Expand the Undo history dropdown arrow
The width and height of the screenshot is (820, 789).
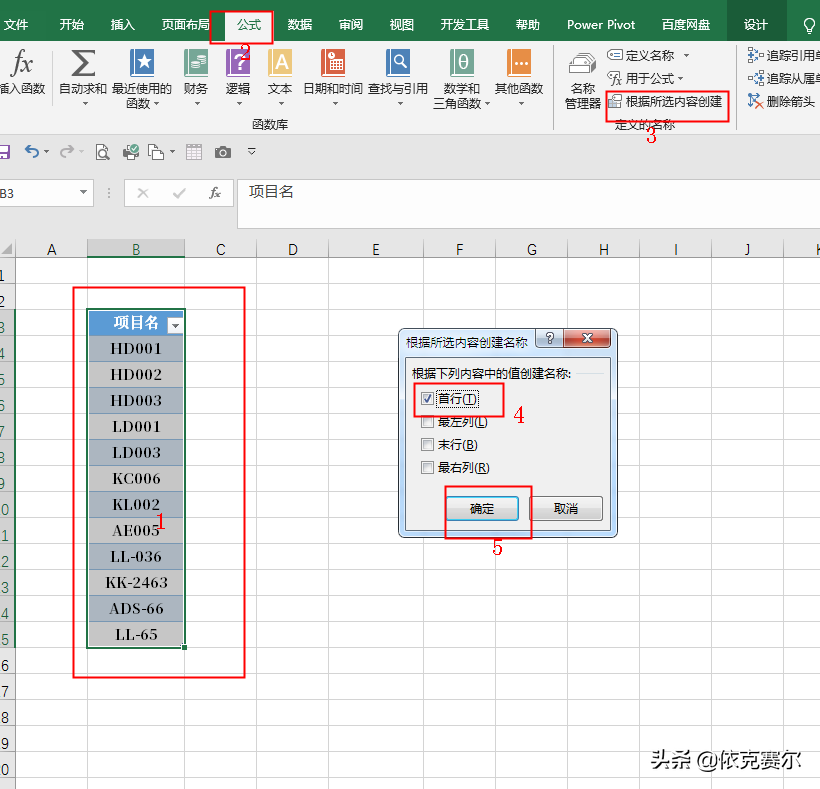click(47, 152)
